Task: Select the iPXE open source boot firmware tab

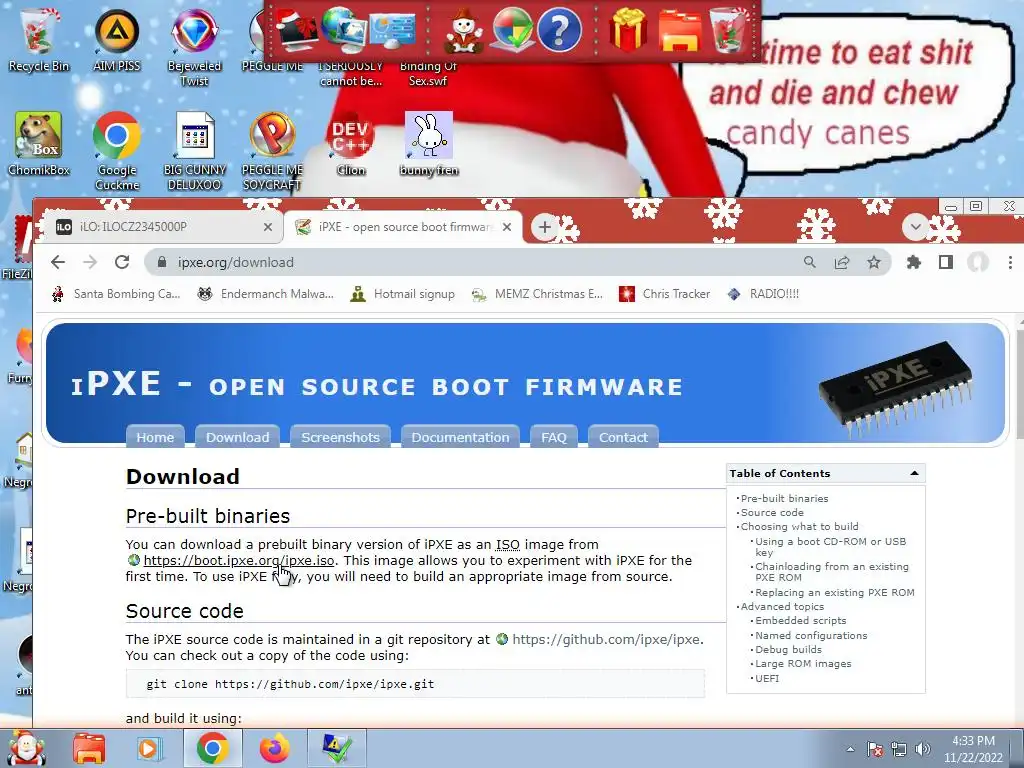Action: (x=403, y=227)
